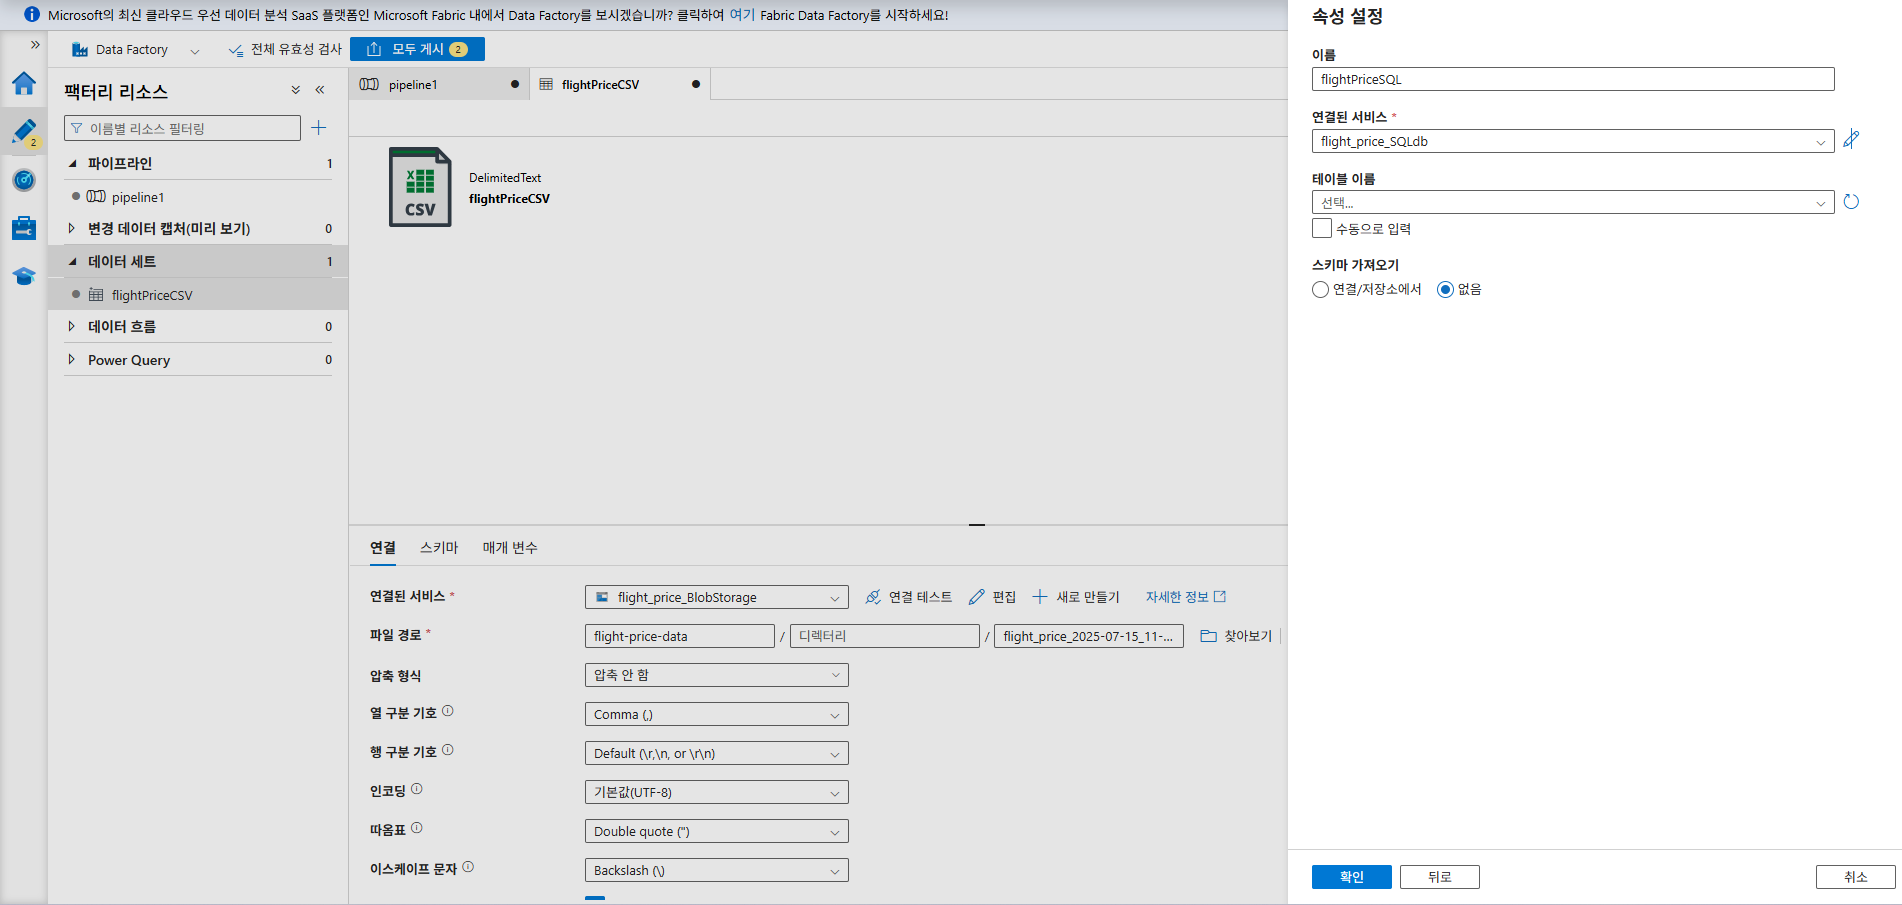Expand the left navigation sidebar chevrons

click(35, 45)
